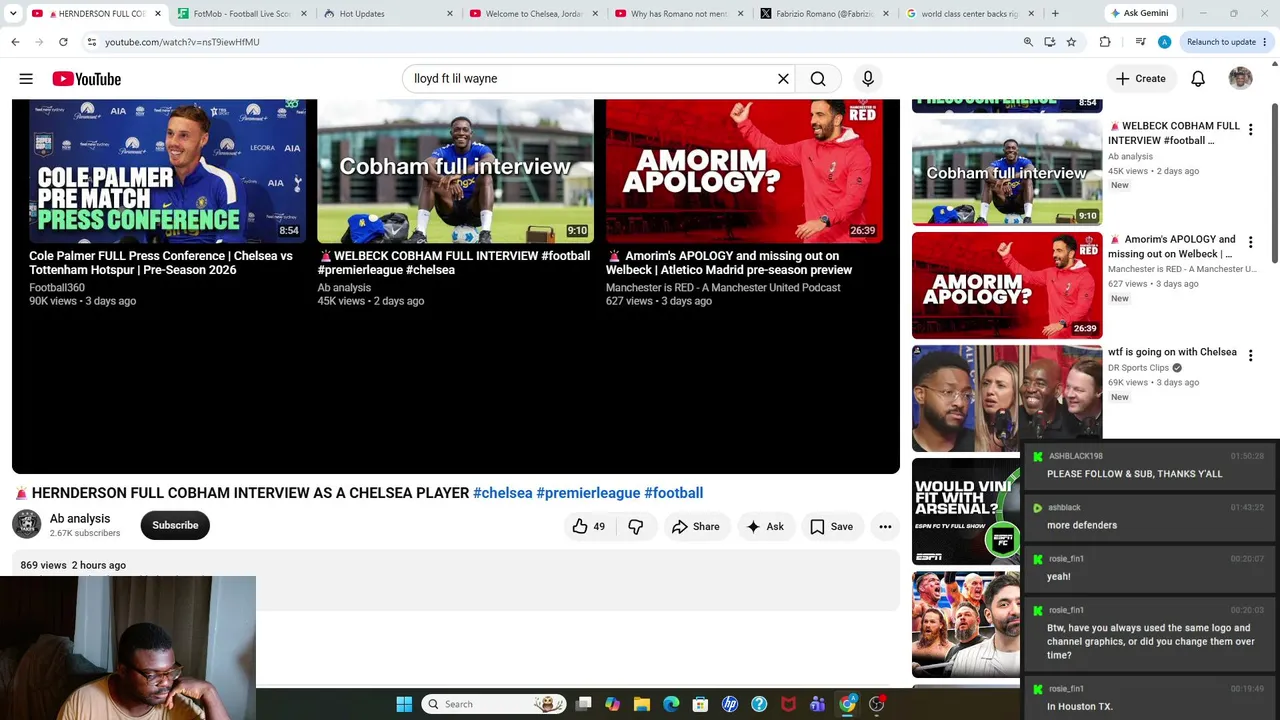Open YouTube notifications bell
This screenshot has width=1280, height=720.
pyautogui.click(x=1198, y=79)
